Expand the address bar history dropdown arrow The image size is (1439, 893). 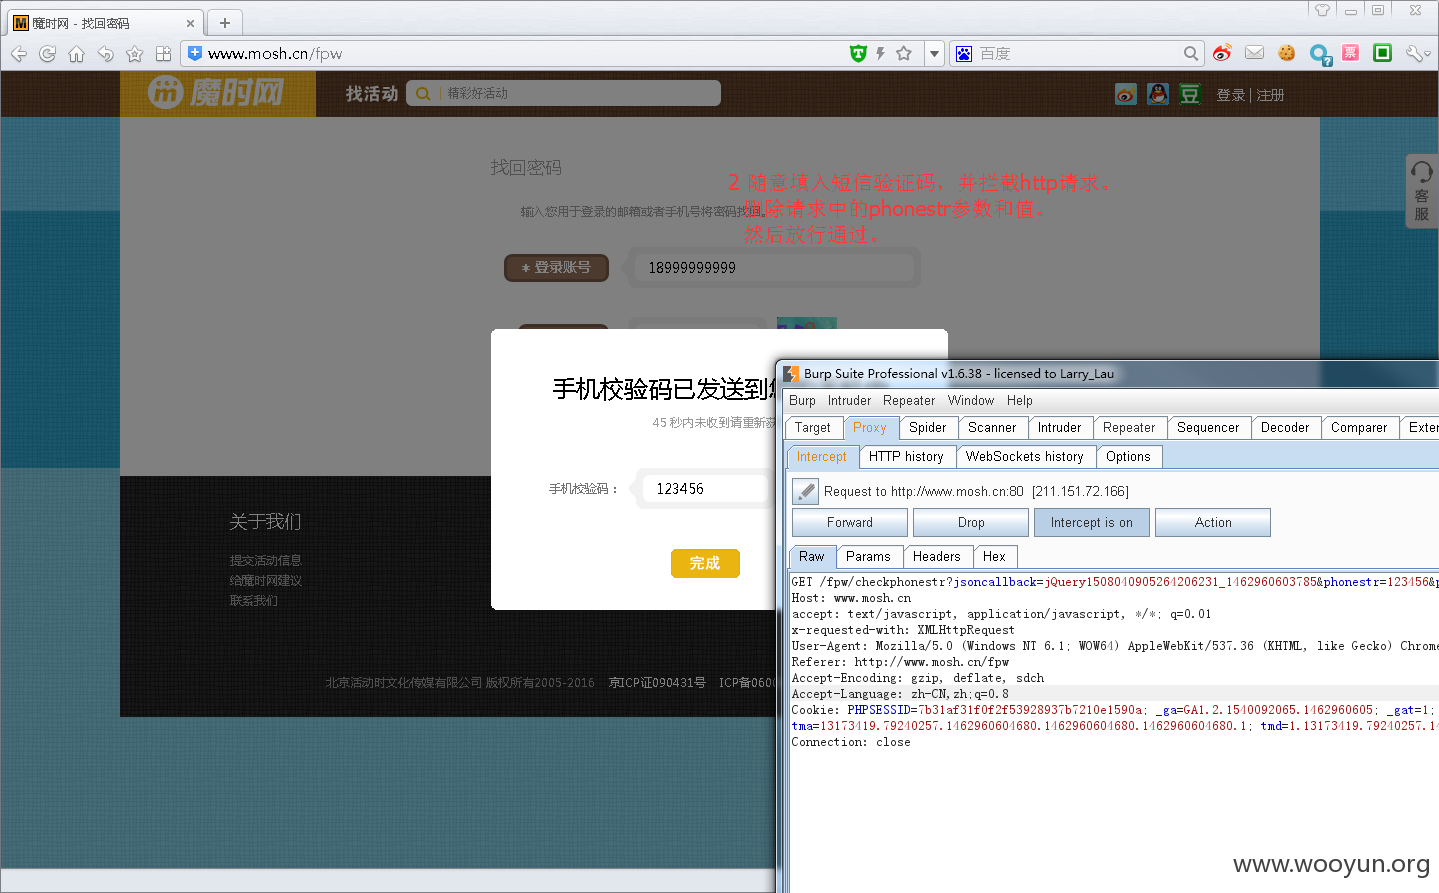(934, 54)
